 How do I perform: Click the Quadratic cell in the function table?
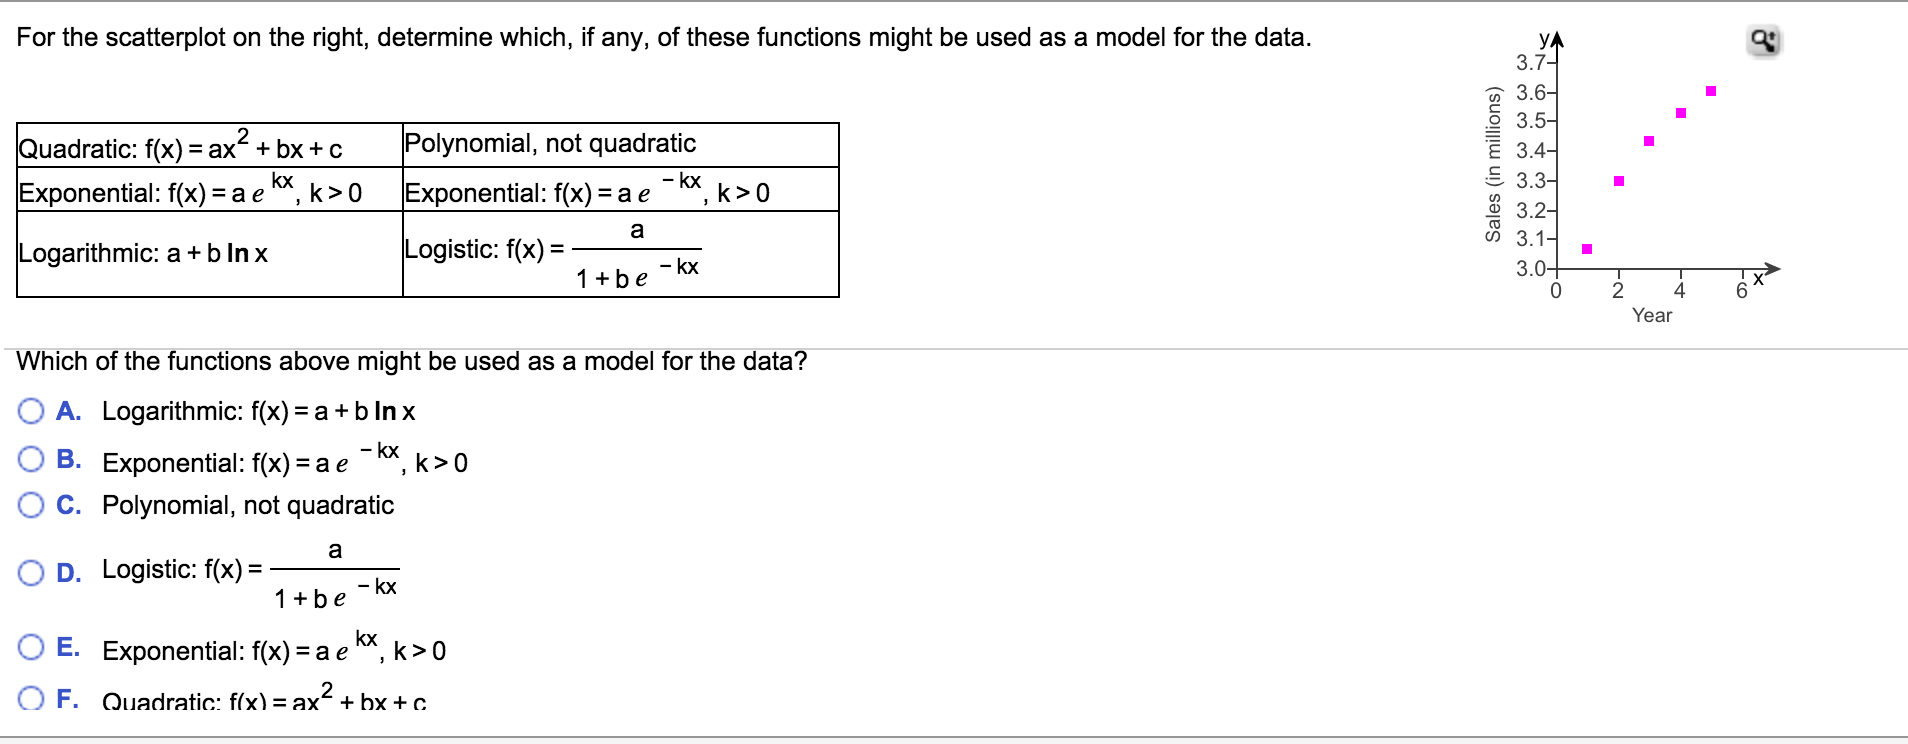pos(209,146)
